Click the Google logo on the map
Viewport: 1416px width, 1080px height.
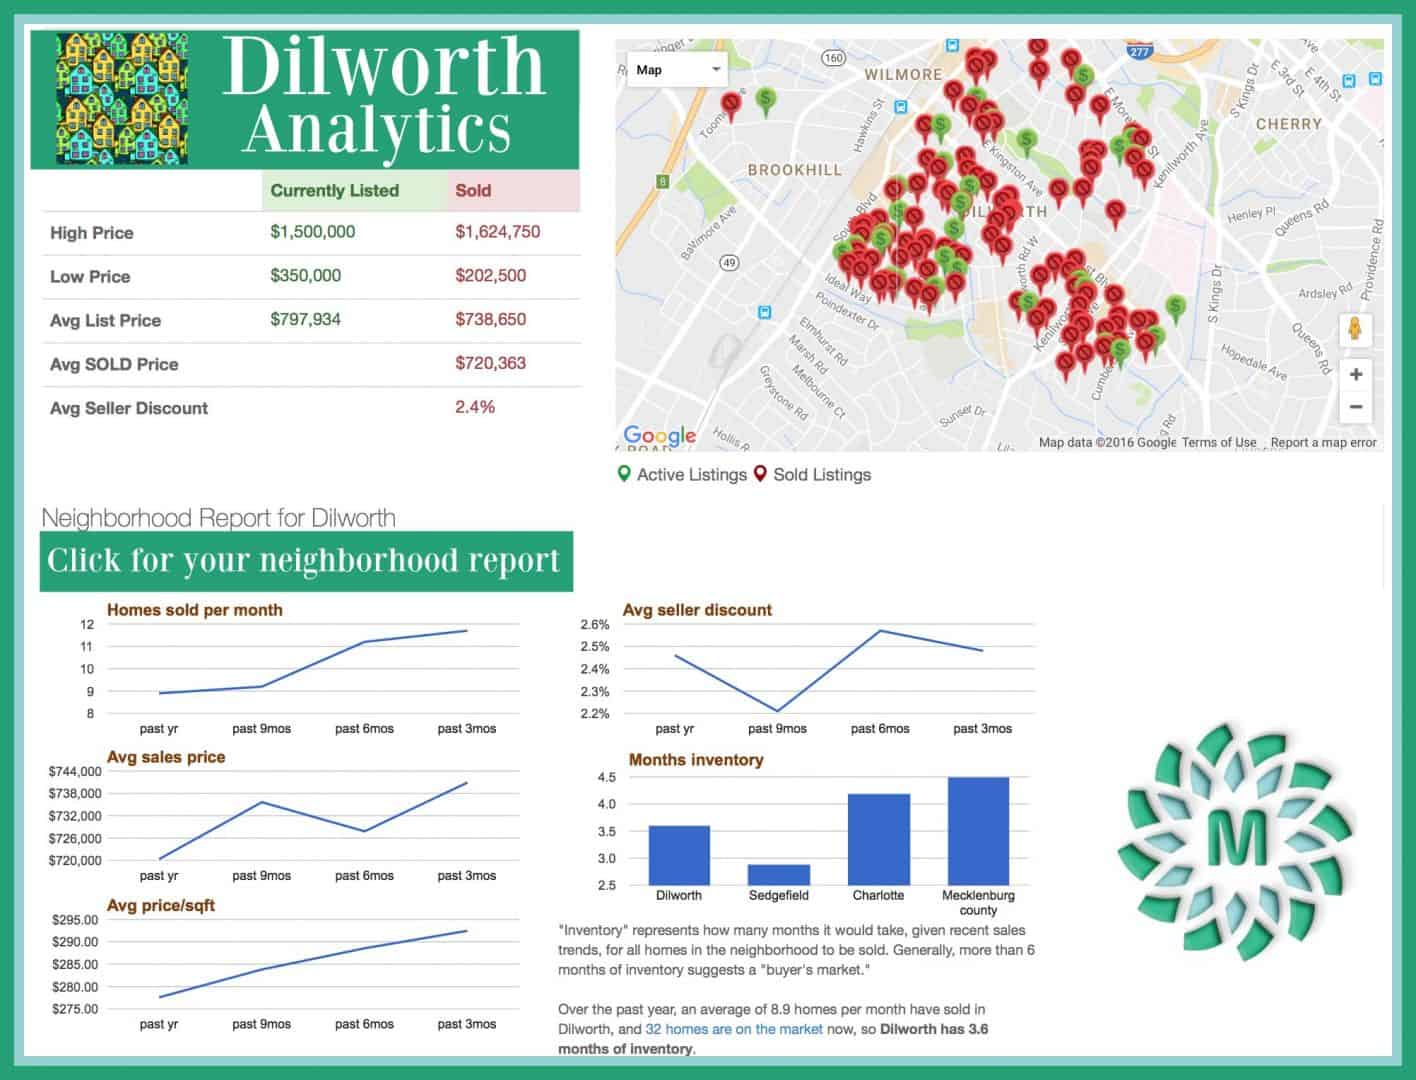coord(661,434)
